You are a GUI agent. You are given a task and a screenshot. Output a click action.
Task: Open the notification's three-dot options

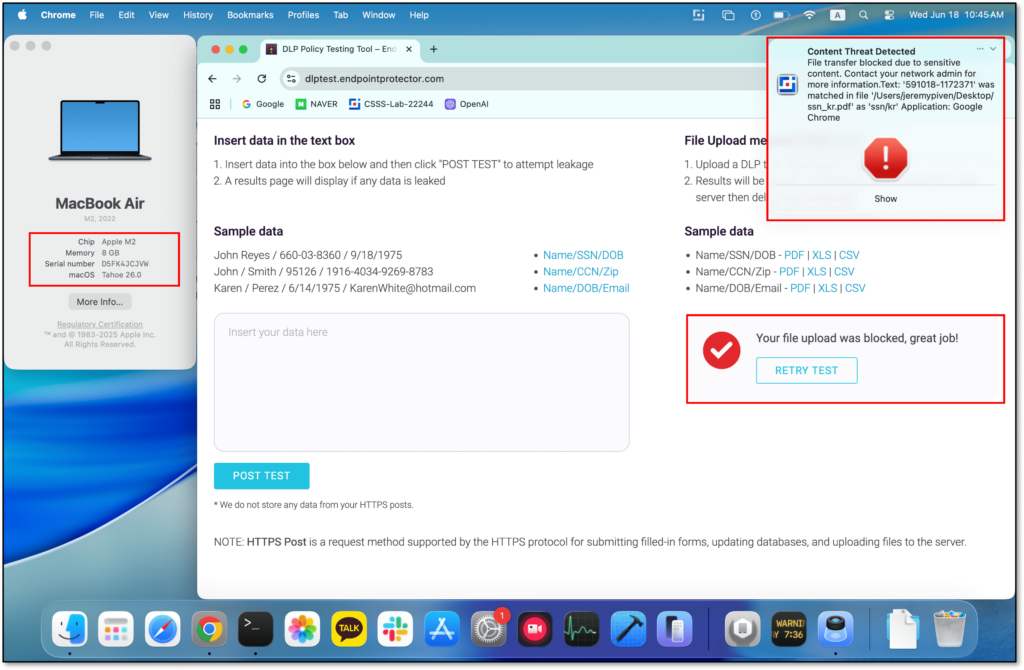click(x=980, y=49)
